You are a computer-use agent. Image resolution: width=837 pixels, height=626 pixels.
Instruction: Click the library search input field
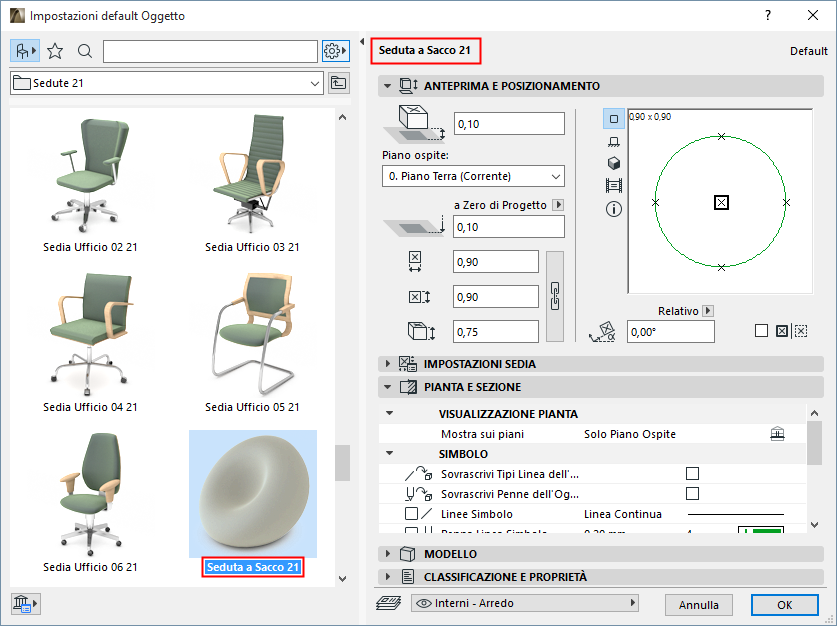(x=210, y=51)
